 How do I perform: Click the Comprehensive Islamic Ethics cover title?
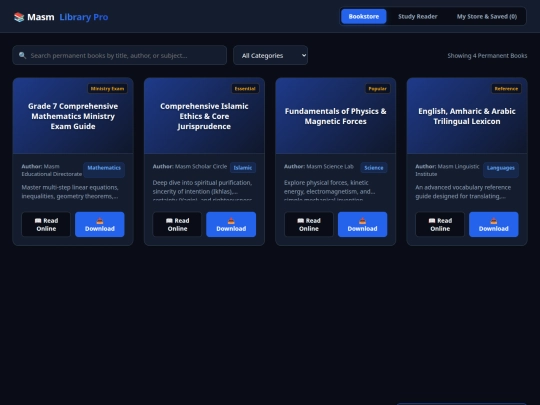coord(204,116)
